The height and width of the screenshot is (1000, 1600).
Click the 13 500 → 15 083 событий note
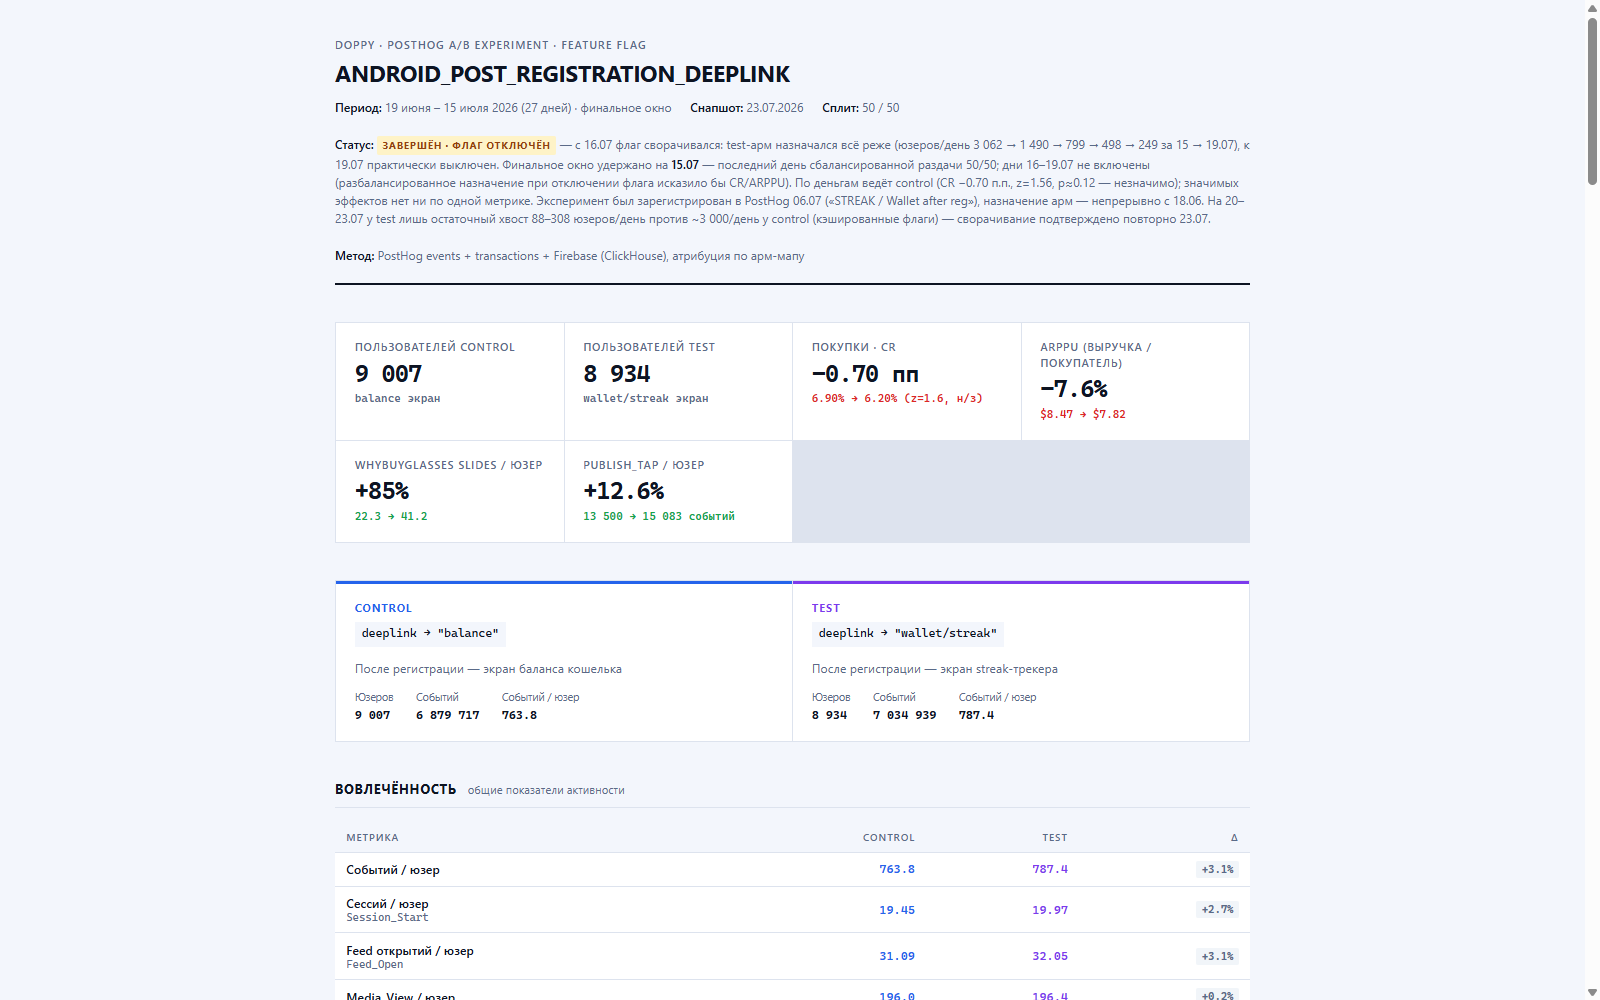[659, 516]
